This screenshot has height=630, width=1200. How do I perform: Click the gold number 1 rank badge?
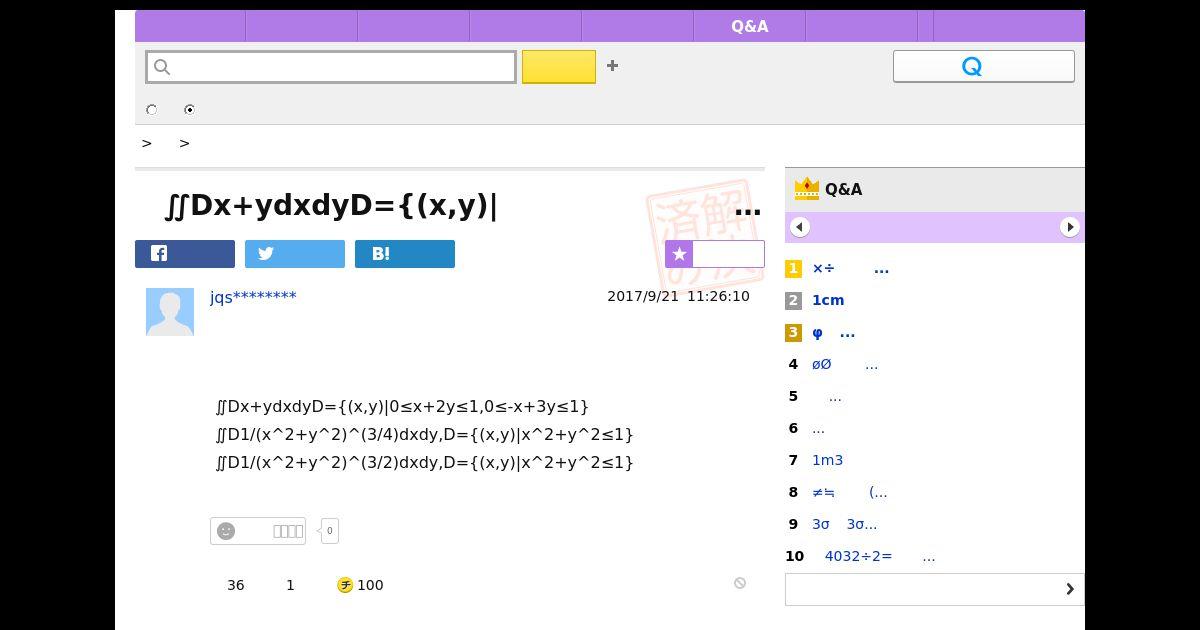[x=793, y=269]
